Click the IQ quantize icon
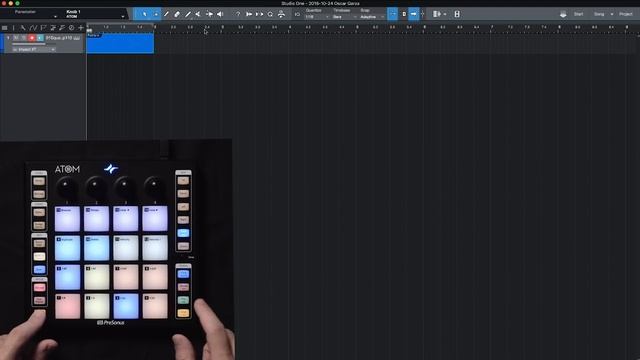Screen dimensions: 640x360 (x=297, y=15)
